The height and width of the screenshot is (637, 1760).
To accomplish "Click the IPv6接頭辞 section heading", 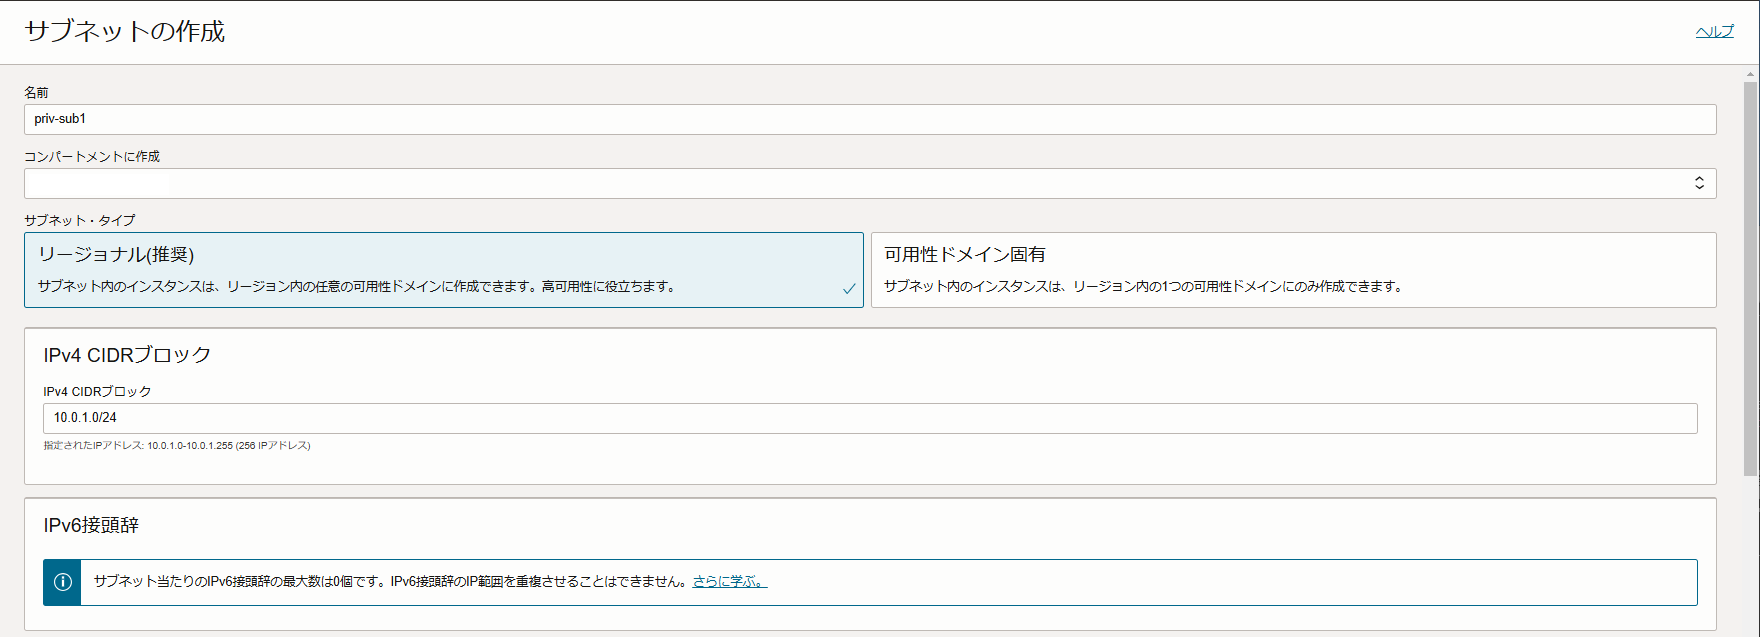I will (91, 525).
